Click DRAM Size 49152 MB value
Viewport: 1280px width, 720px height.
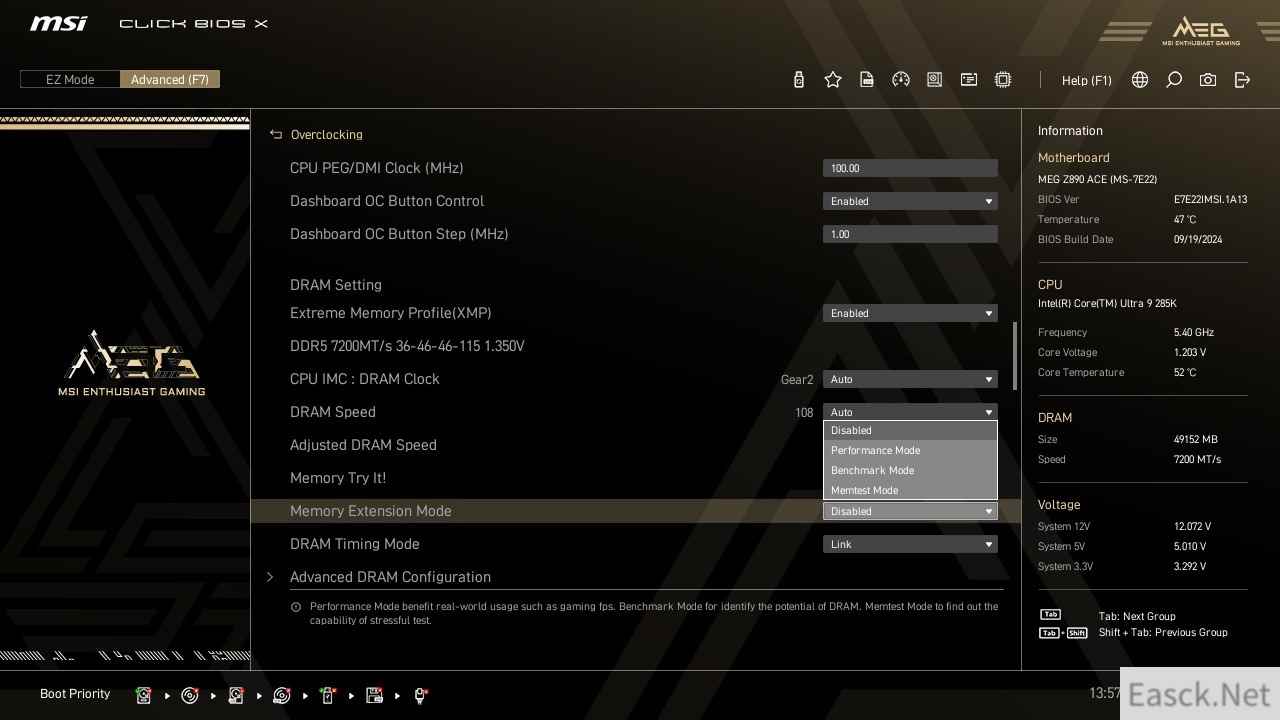1196,440
